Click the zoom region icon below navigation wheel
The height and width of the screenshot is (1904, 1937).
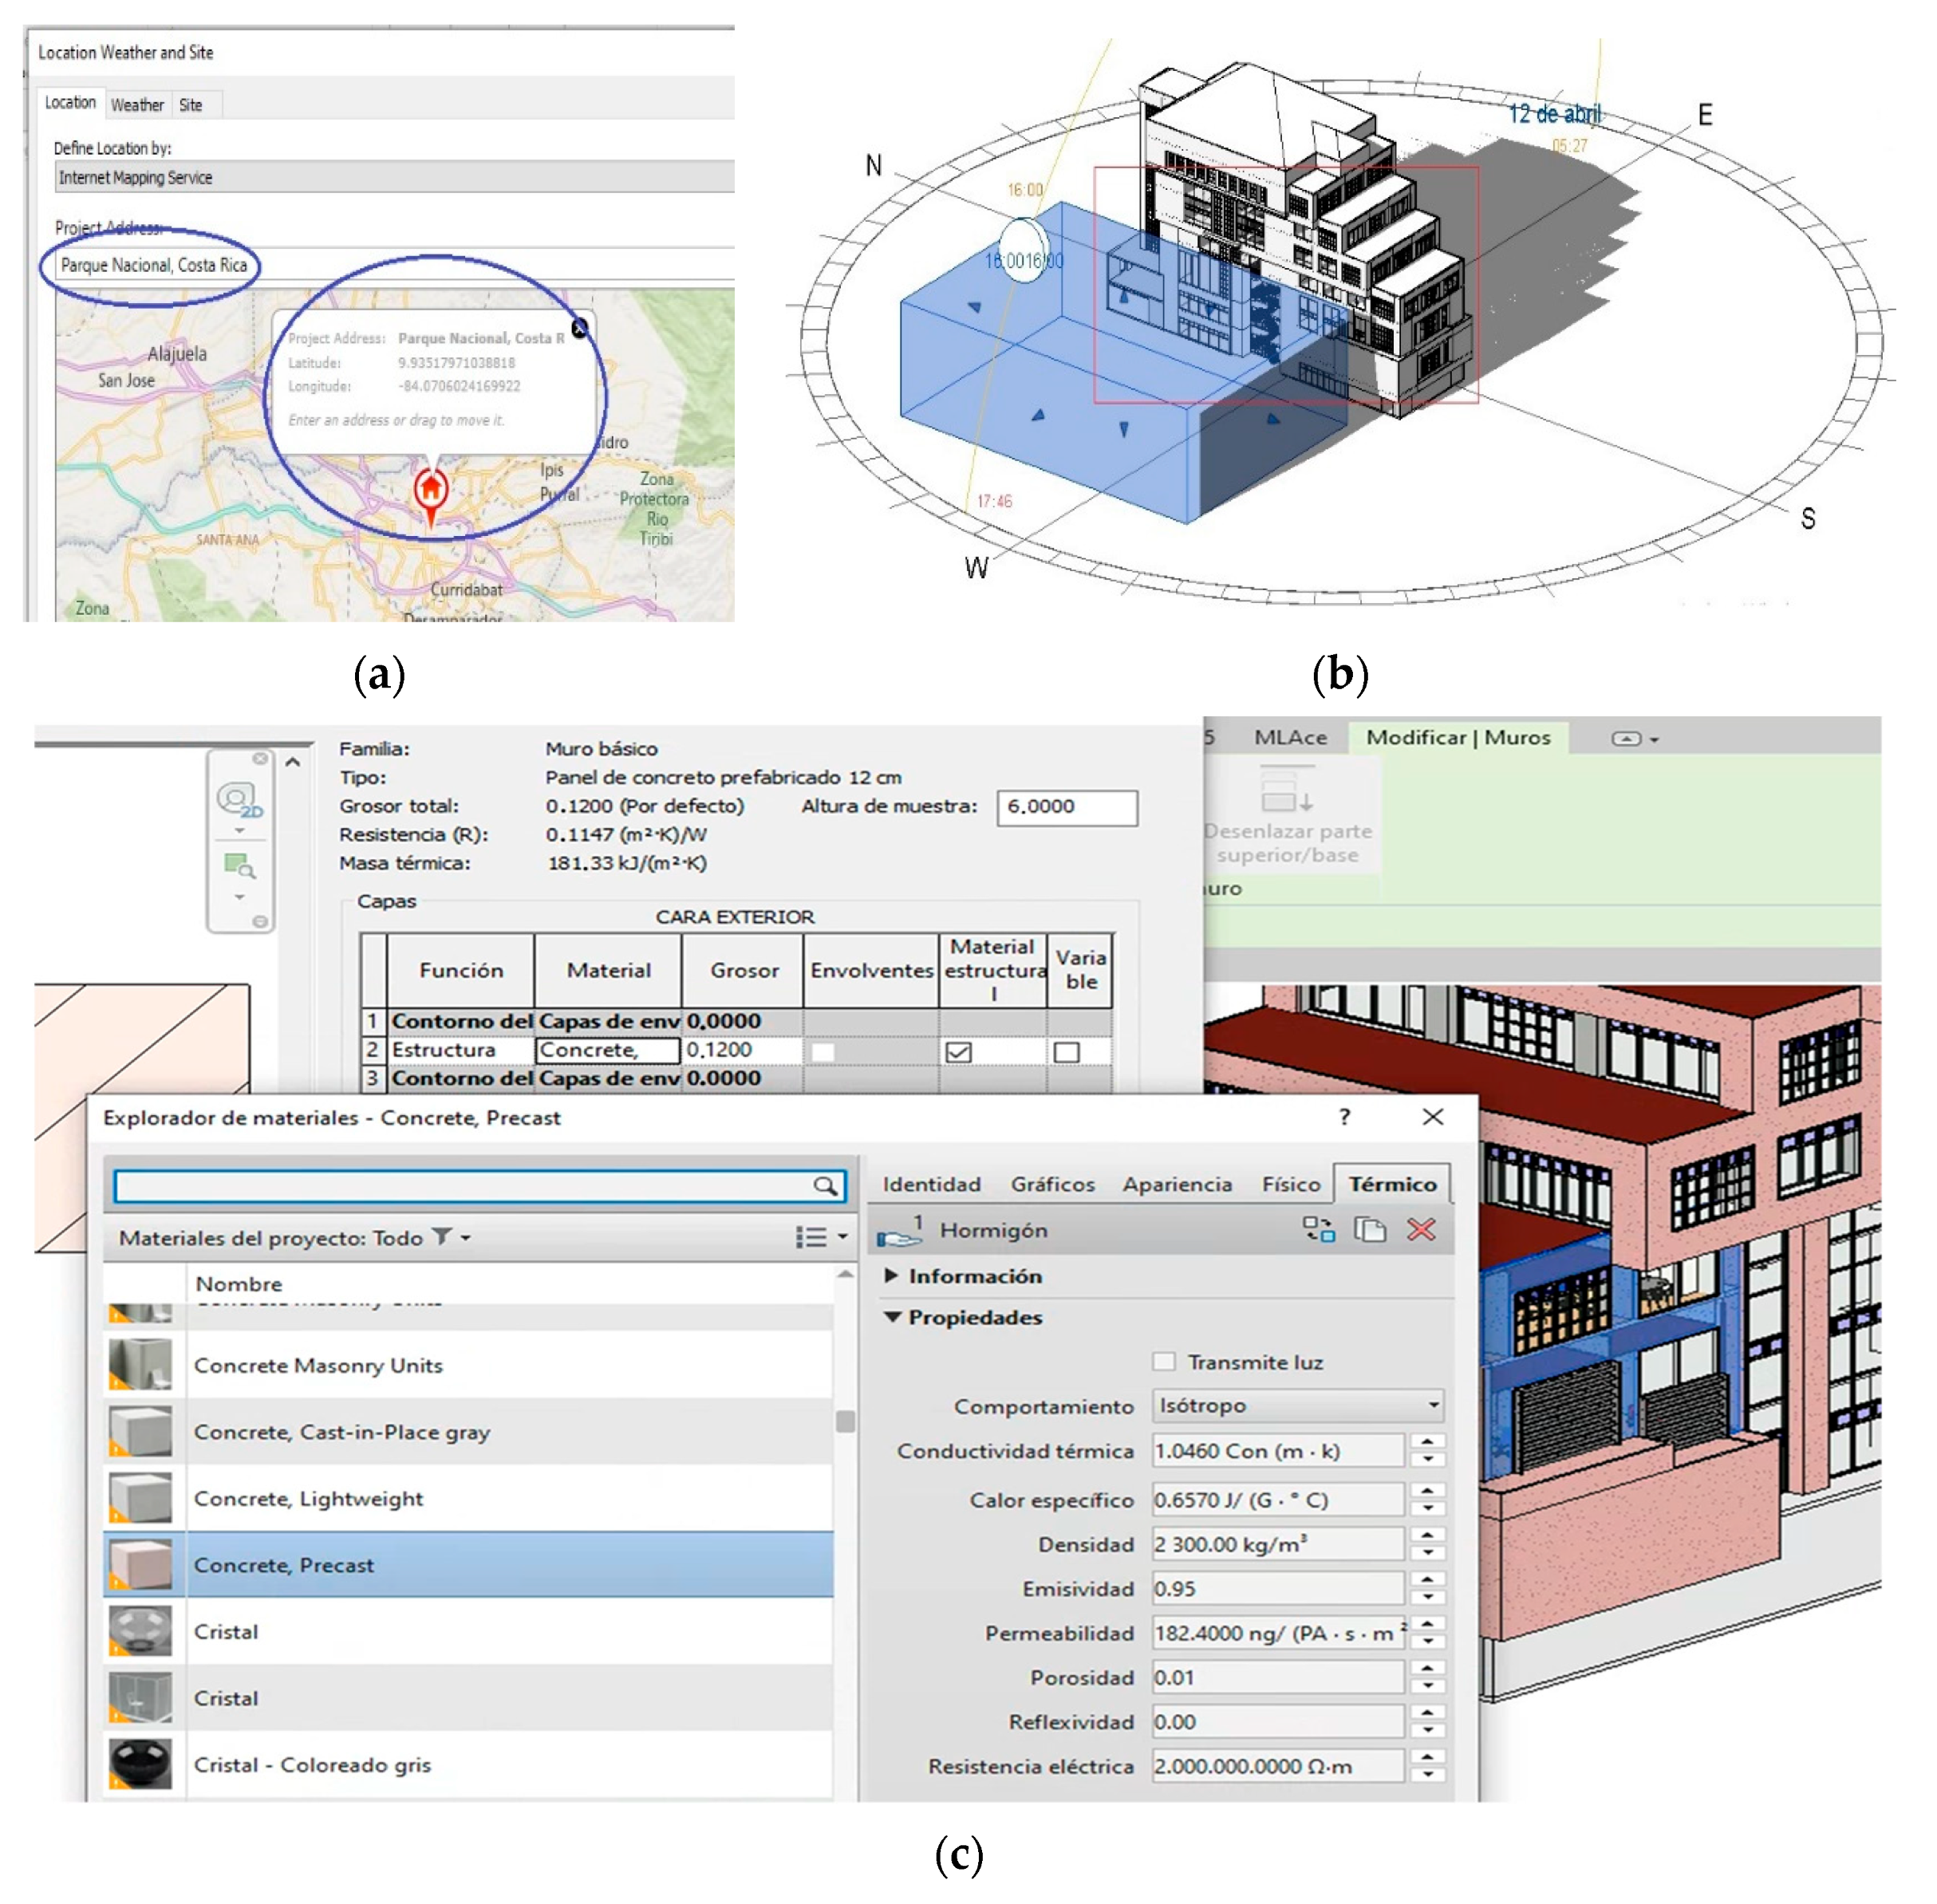(x=239, y=866)
